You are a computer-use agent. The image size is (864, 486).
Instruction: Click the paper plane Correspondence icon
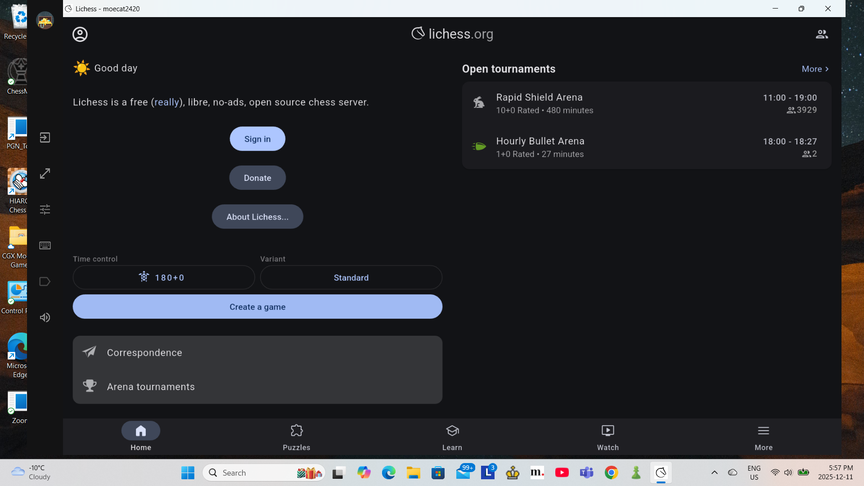89,352
